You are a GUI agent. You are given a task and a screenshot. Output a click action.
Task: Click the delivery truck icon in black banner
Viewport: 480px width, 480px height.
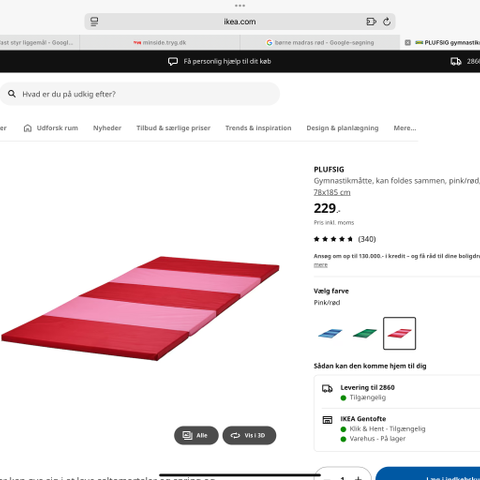point(456,61)
